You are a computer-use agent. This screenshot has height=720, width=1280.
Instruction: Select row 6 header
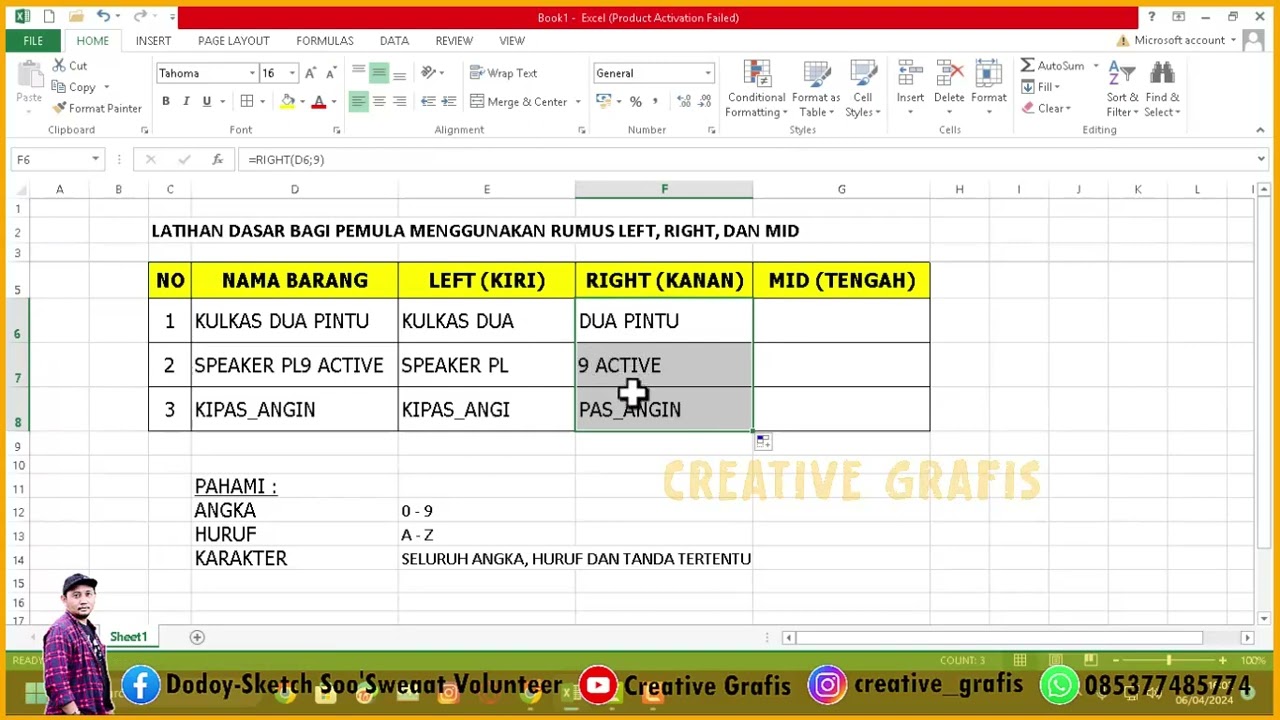pyautogui.click(x=17, y=321)
